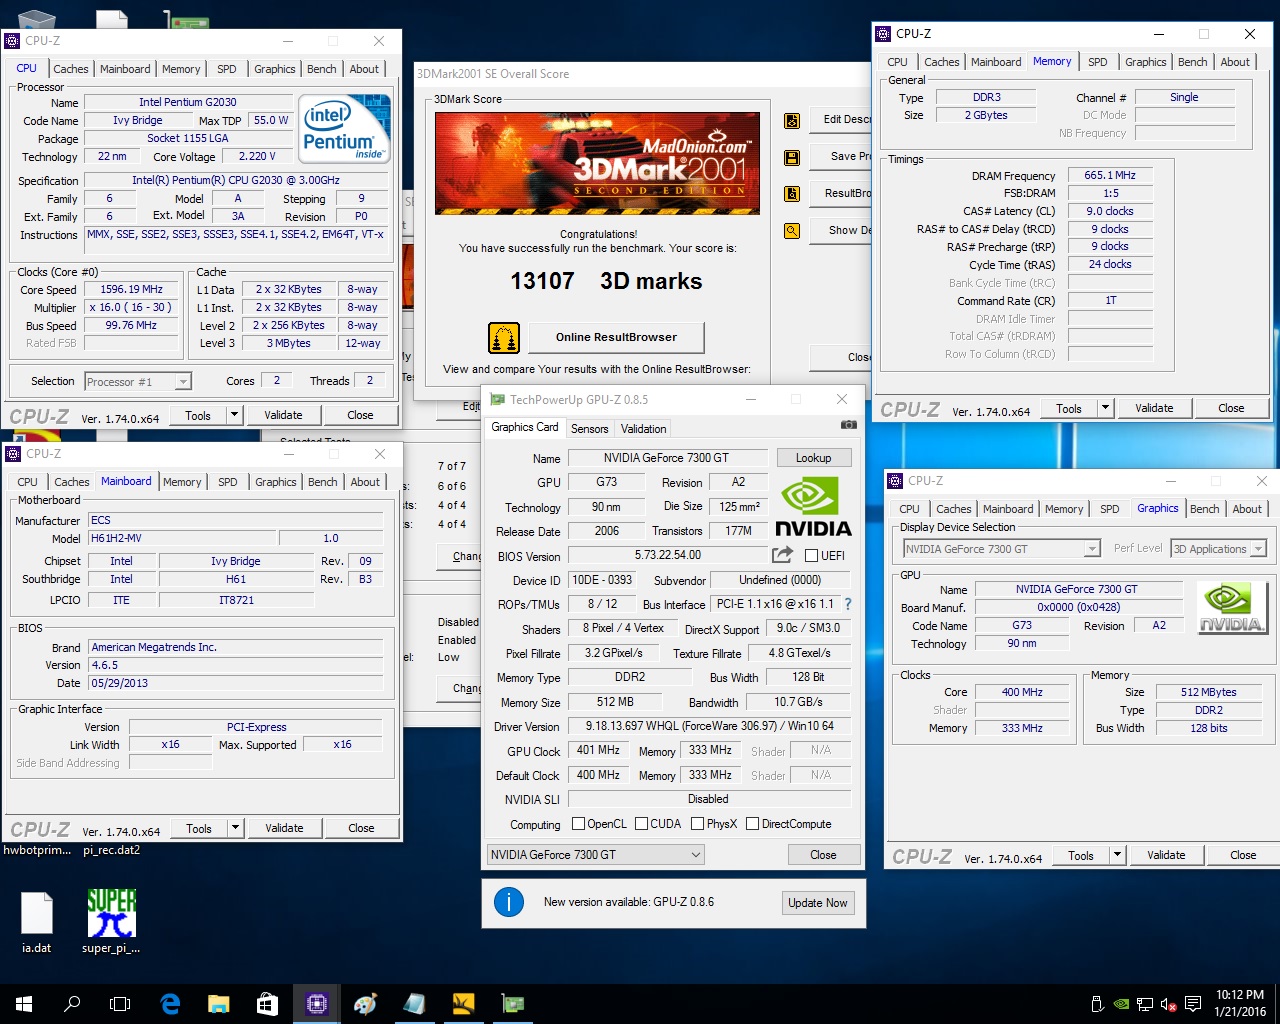This screenshot has width=1280, height=1024.
Task: Open SPD tab in CPU-Z Memory window
Action: point(1098,62)
